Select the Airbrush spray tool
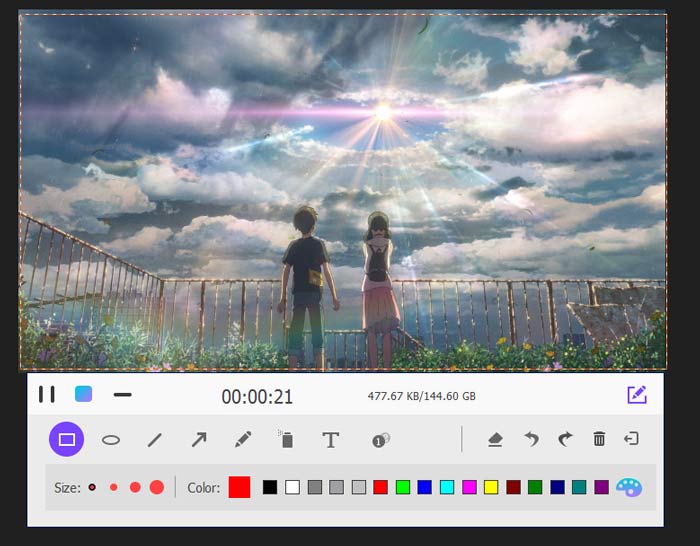Image resolution: width=700 pixels, height=546 pixels. [x=286, y=439]
